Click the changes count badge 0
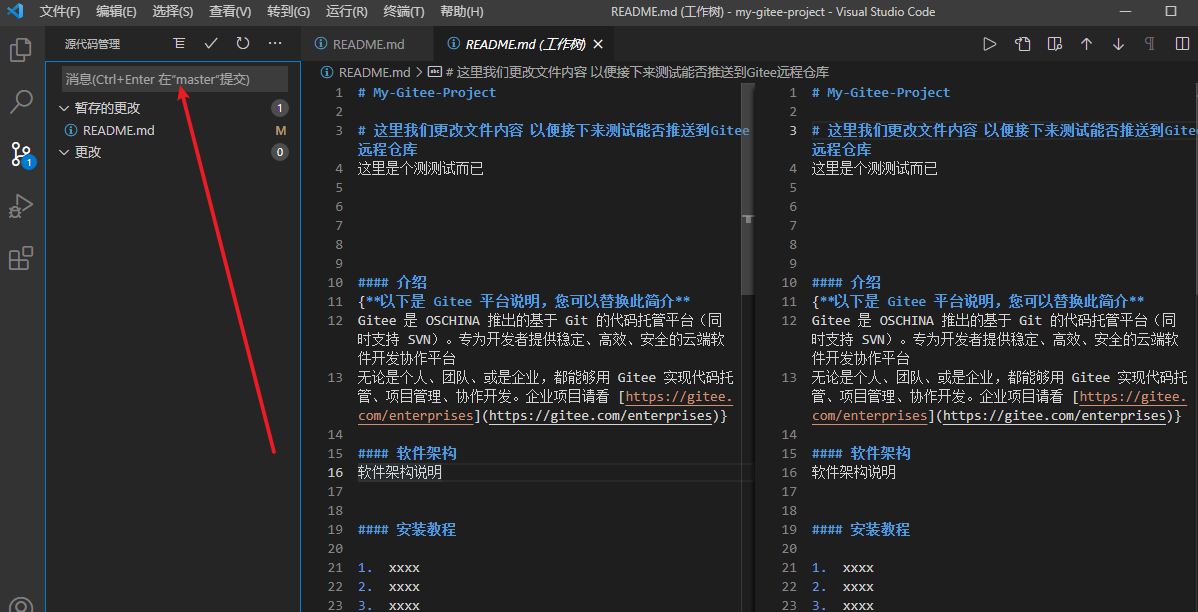 (x=280, y=152)
